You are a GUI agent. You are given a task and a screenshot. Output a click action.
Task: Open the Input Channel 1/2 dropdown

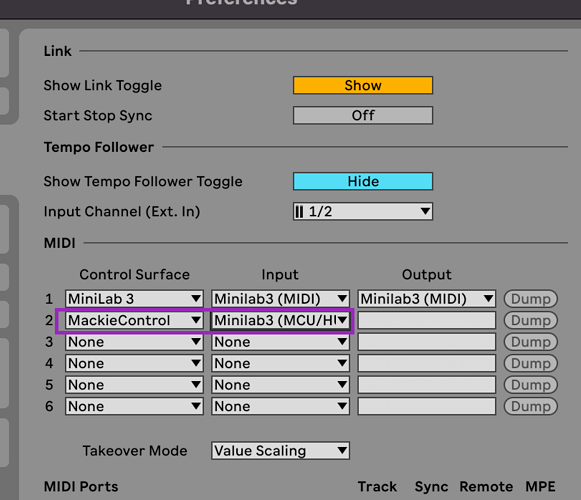pos(363,211)
